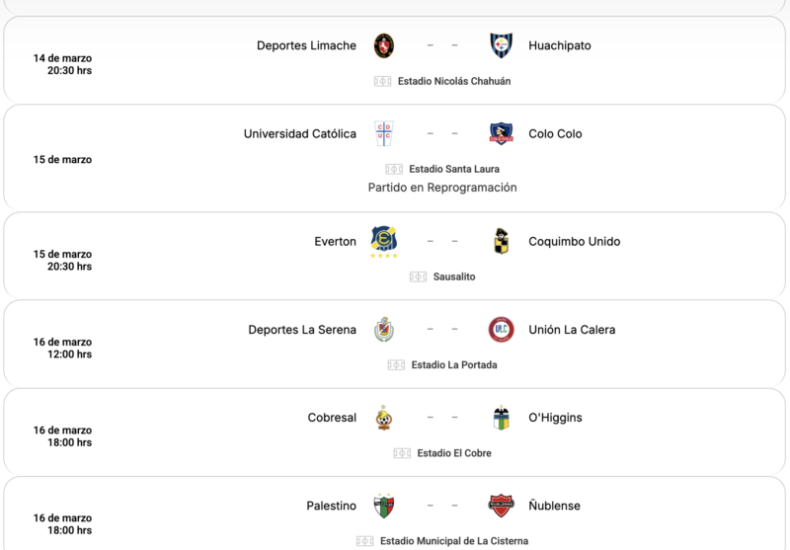This screenshot has width=790, height=550.
Task: Open the Universidad Católica crest
Action: [x=384, y=134]
